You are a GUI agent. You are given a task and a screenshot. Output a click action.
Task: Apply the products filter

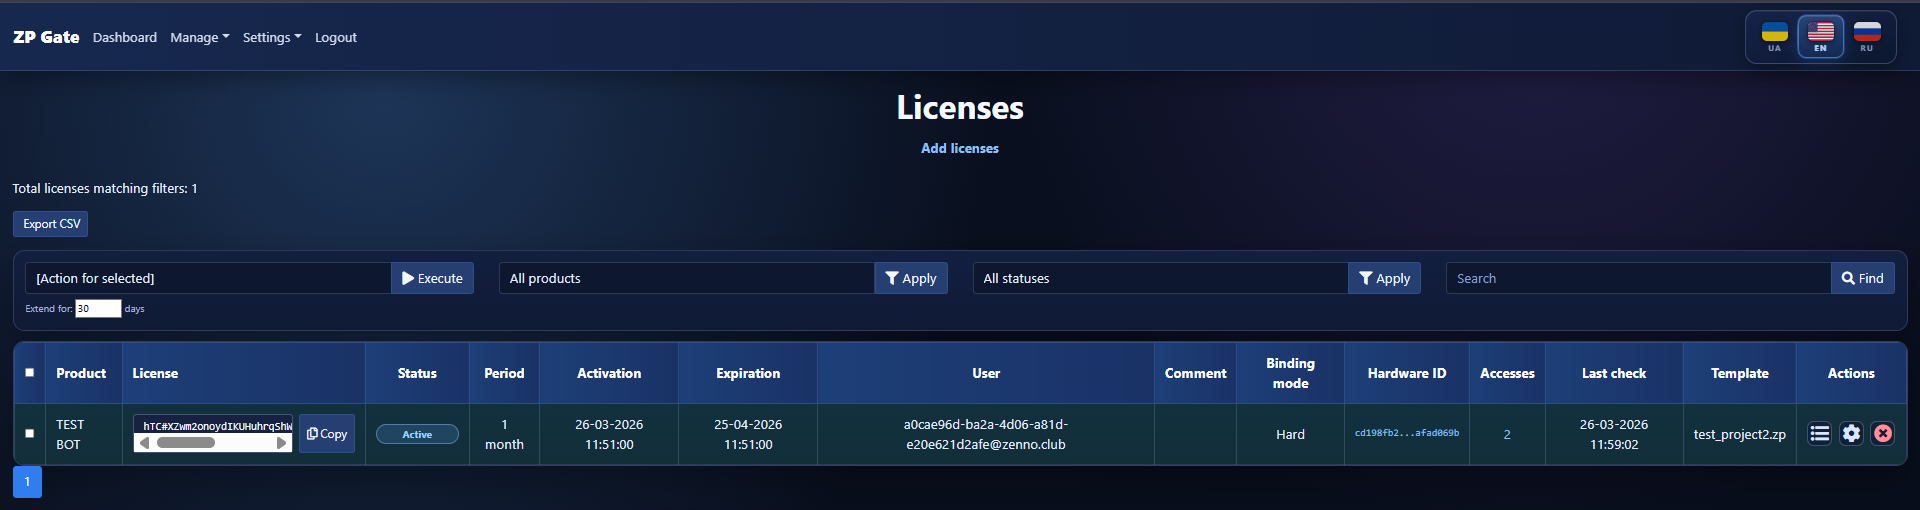911,278
